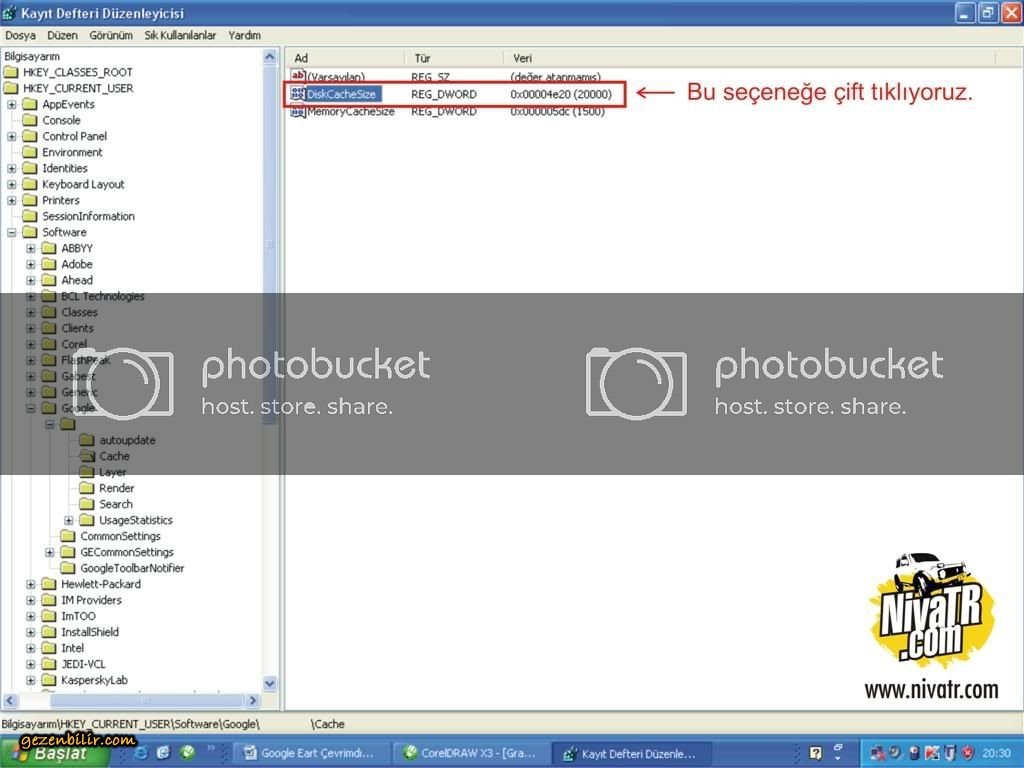Select the GoogleToolbarNotifier folder icon
1024x768 pixels.
click(x=67, y=568)
